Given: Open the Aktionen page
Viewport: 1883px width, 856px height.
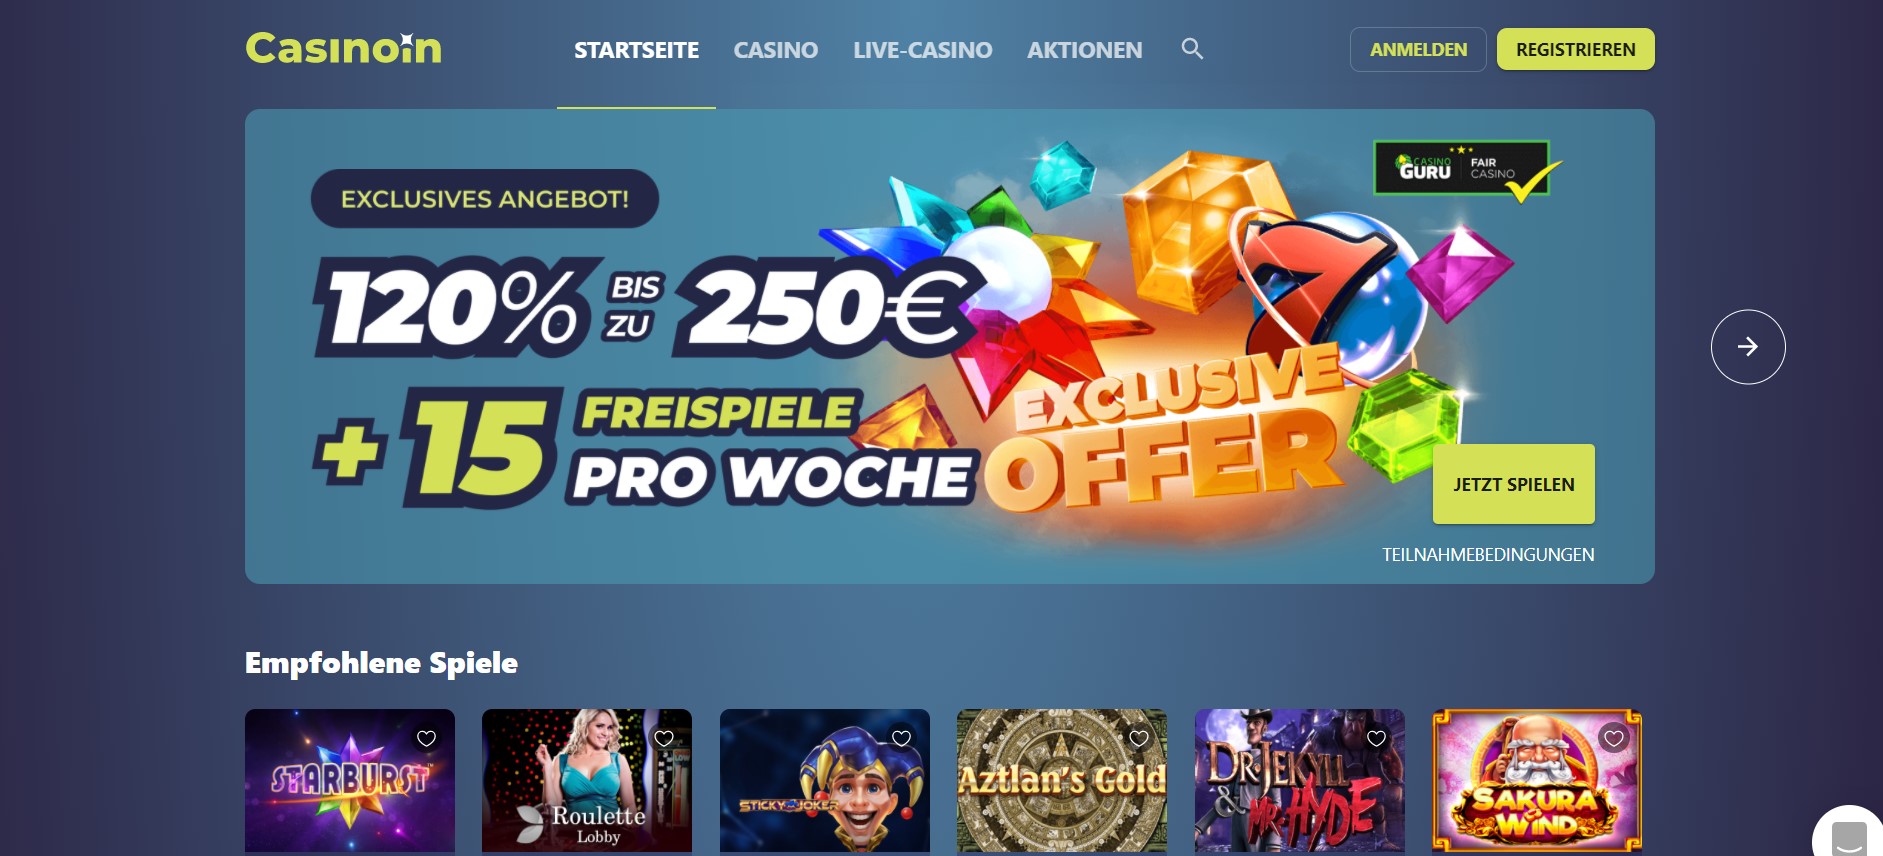Looking at the screenshot, I should click(1085, 50).
